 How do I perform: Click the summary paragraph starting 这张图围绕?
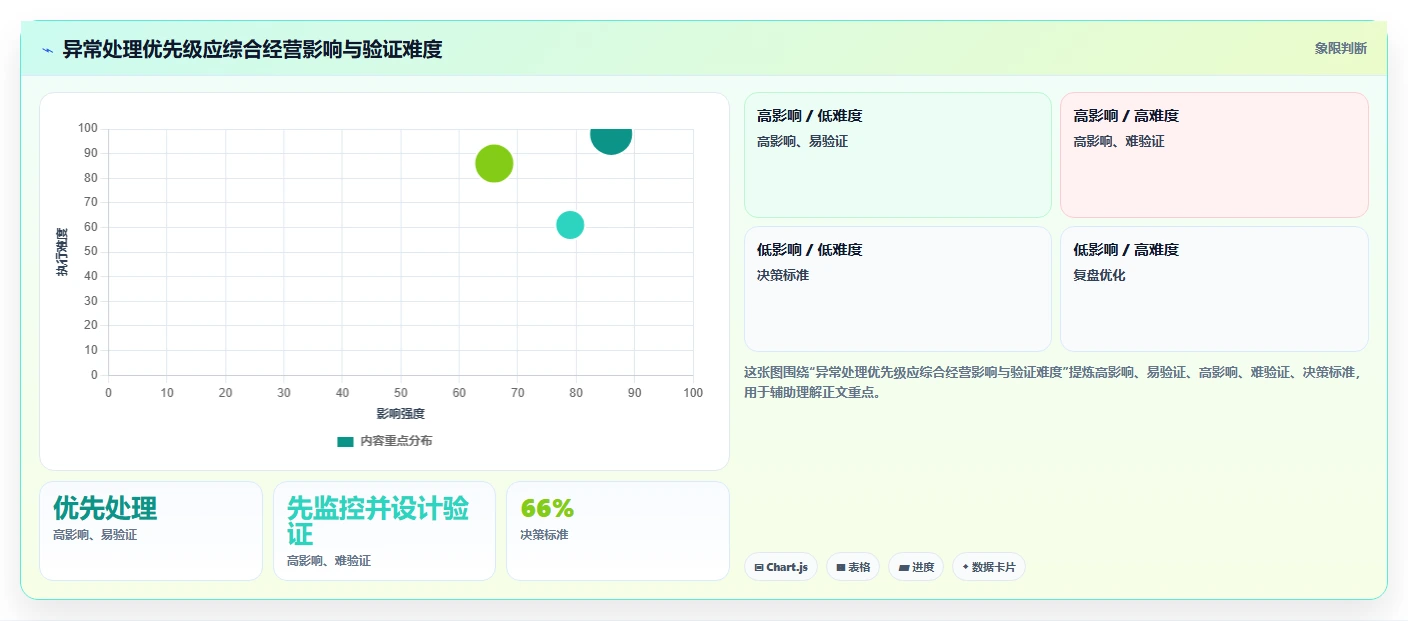click(x=1055, y=382)
